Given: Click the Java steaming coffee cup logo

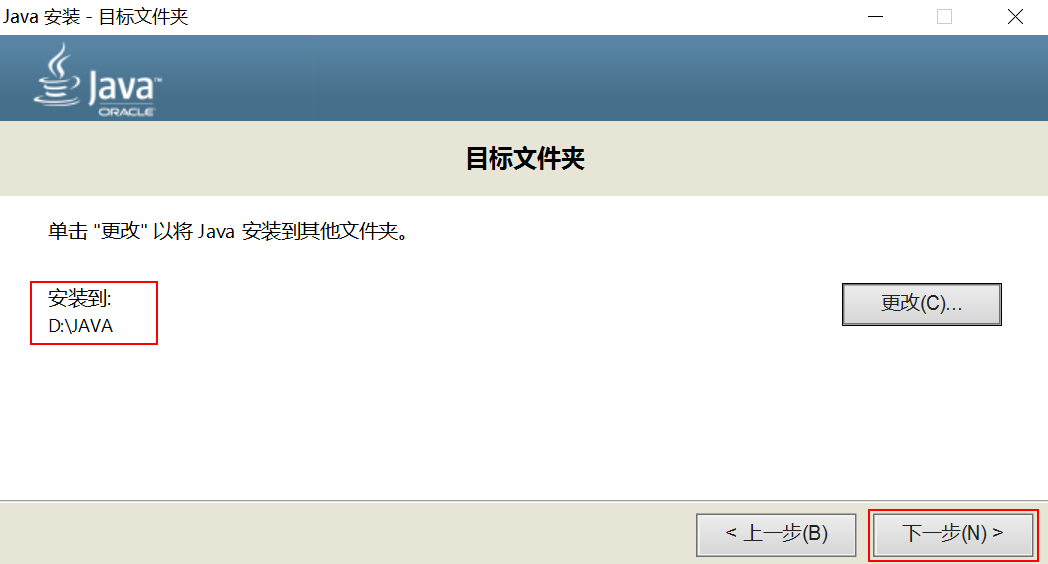Looking at the screenshot, I should [57, 75].
